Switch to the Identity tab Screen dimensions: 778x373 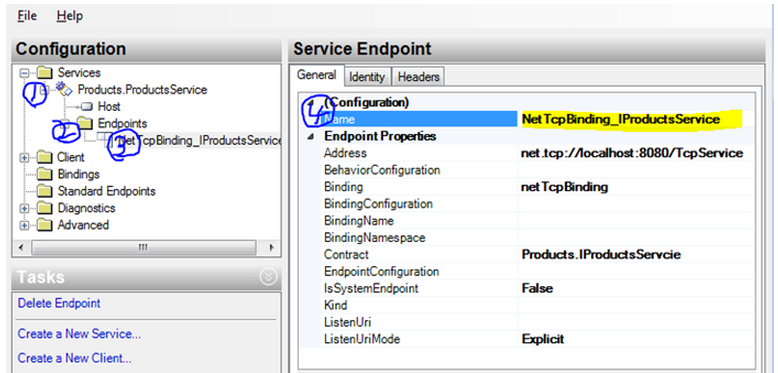367,77
